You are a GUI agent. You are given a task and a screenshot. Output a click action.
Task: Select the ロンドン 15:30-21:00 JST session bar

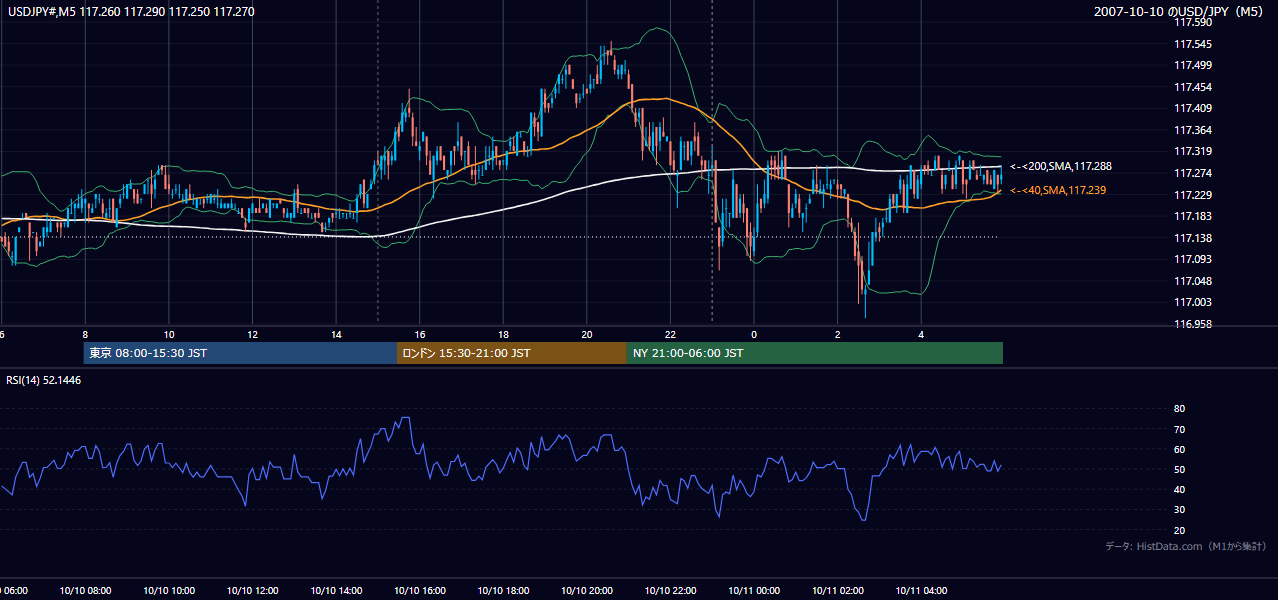[512, 353]
